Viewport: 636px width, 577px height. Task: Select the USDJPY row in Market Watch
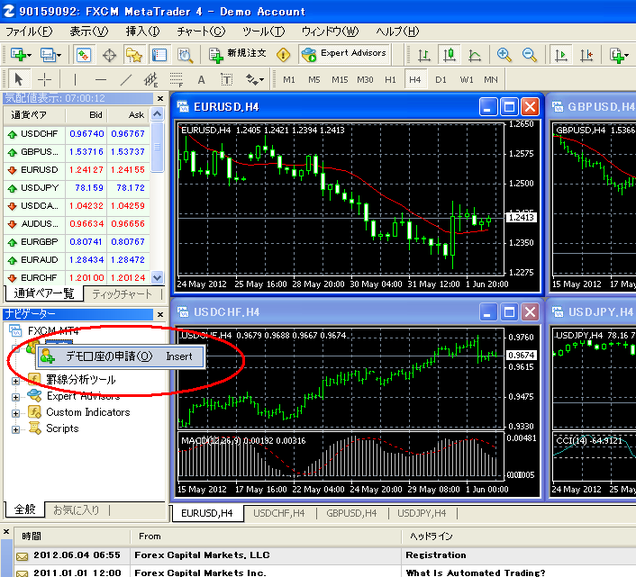coord(77,188)
